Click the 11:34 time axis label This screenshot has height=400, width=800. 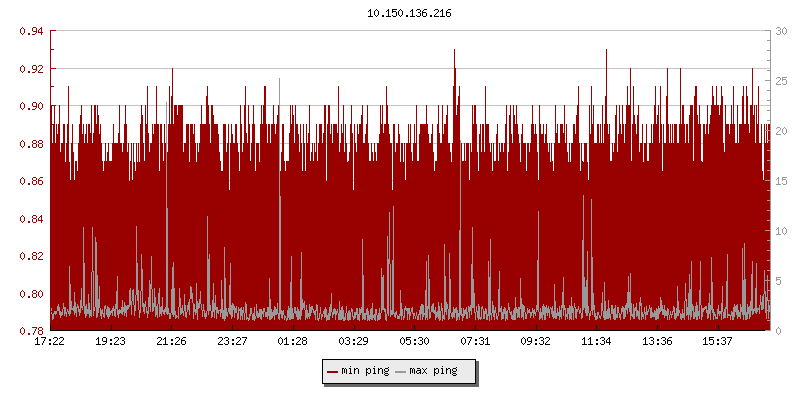(597, 341)
